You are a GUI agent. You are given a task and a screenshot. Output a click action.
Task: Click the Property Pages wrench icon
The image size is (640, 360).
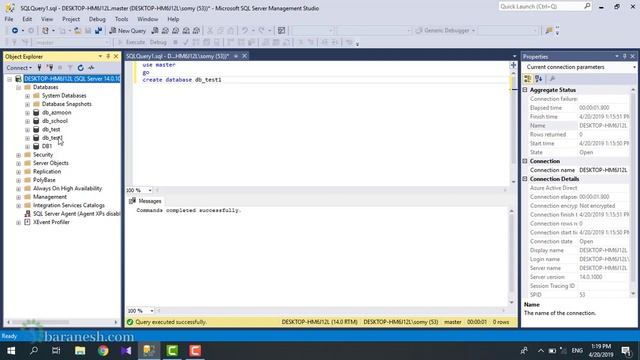coord(553,79)
